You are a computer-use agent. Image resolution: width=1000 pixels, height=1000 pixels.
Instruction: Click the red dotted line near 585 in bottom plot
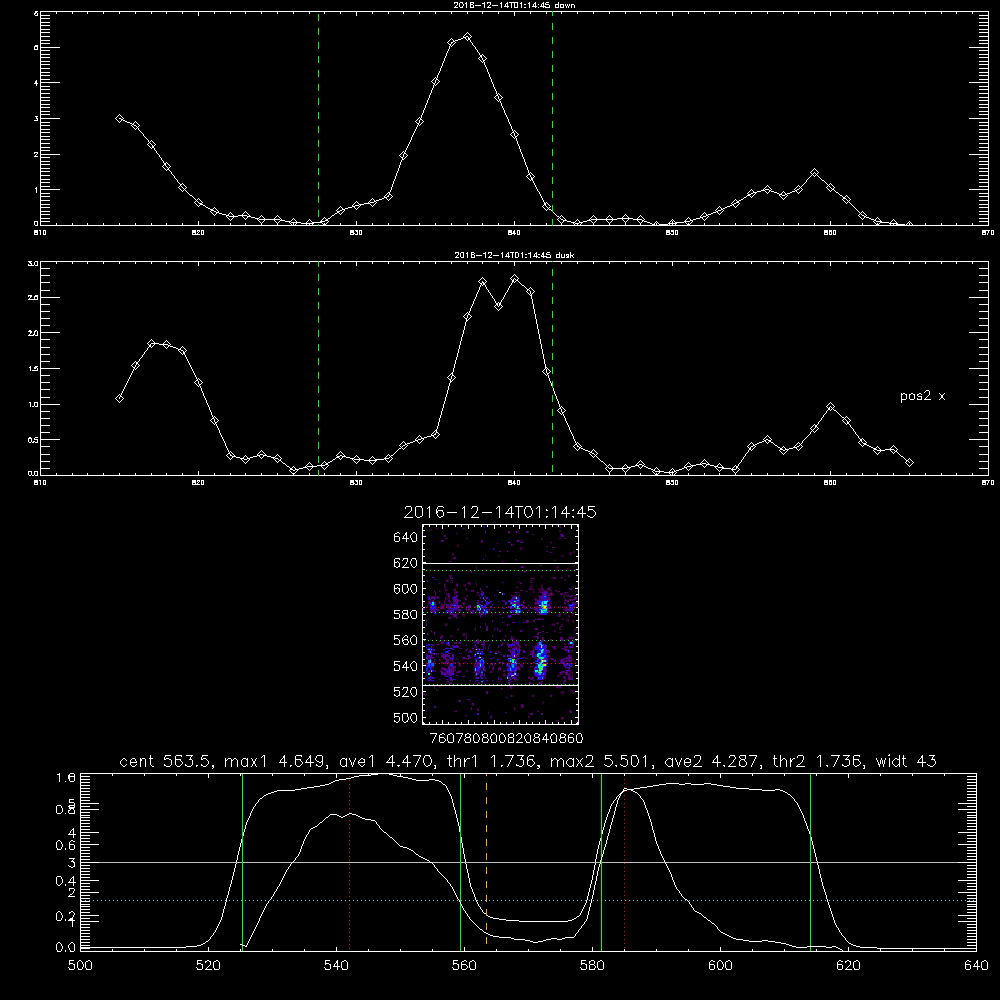click(624, 862)
